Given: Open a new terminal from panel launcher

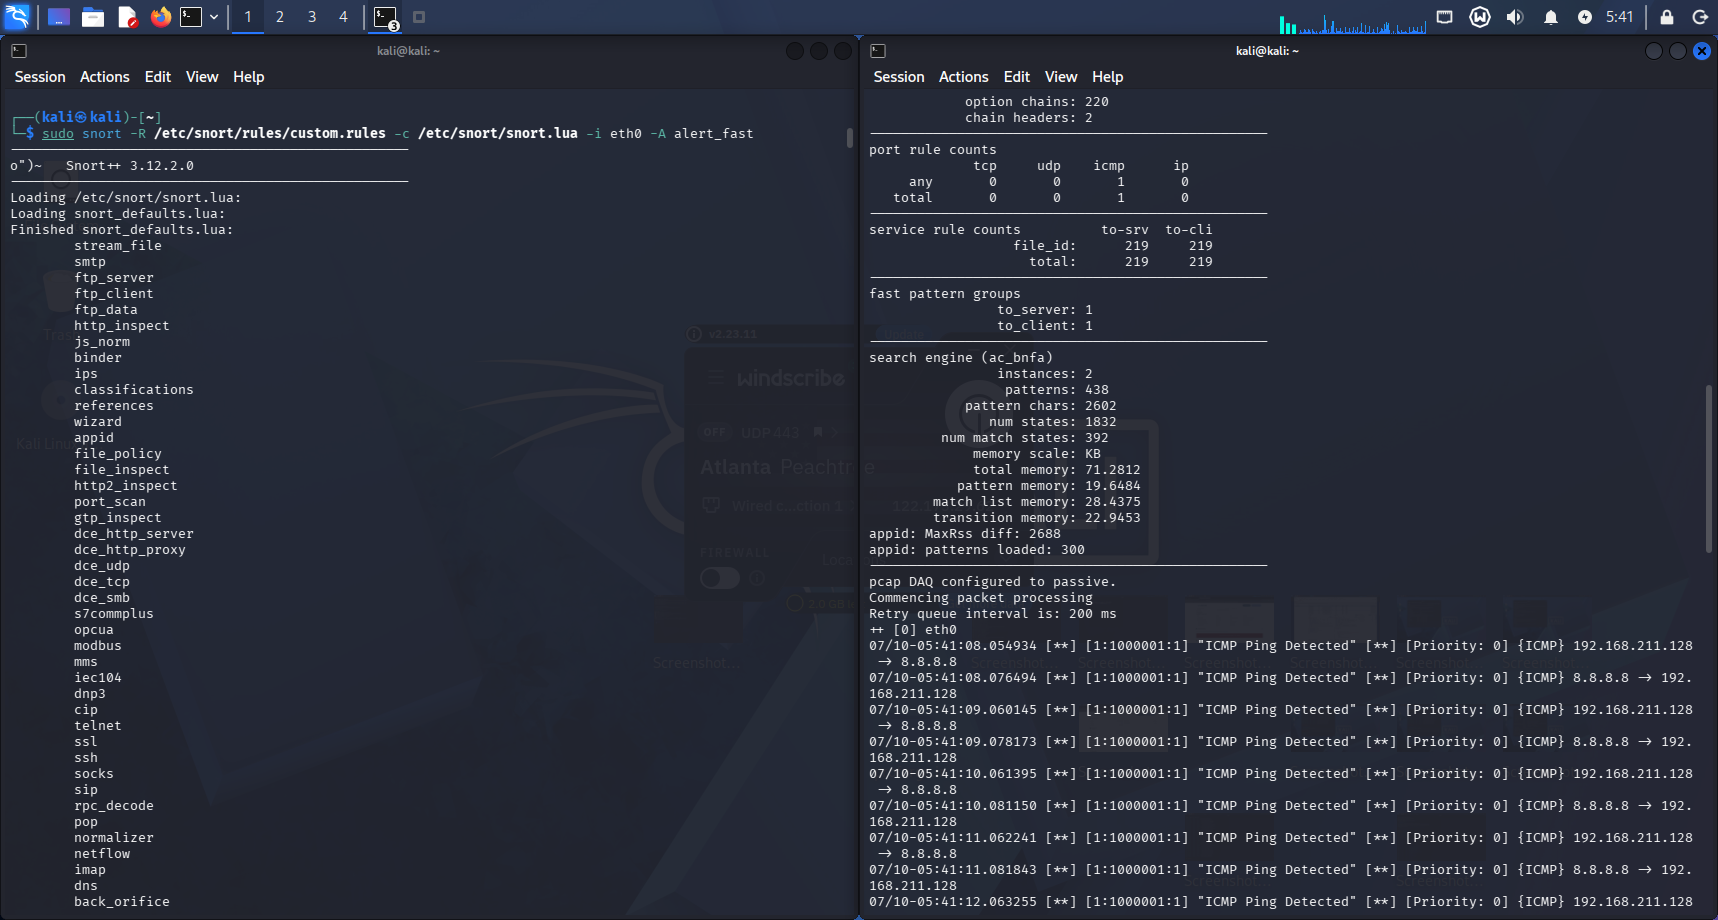Looking at the screenshot, I should (191, 17).
